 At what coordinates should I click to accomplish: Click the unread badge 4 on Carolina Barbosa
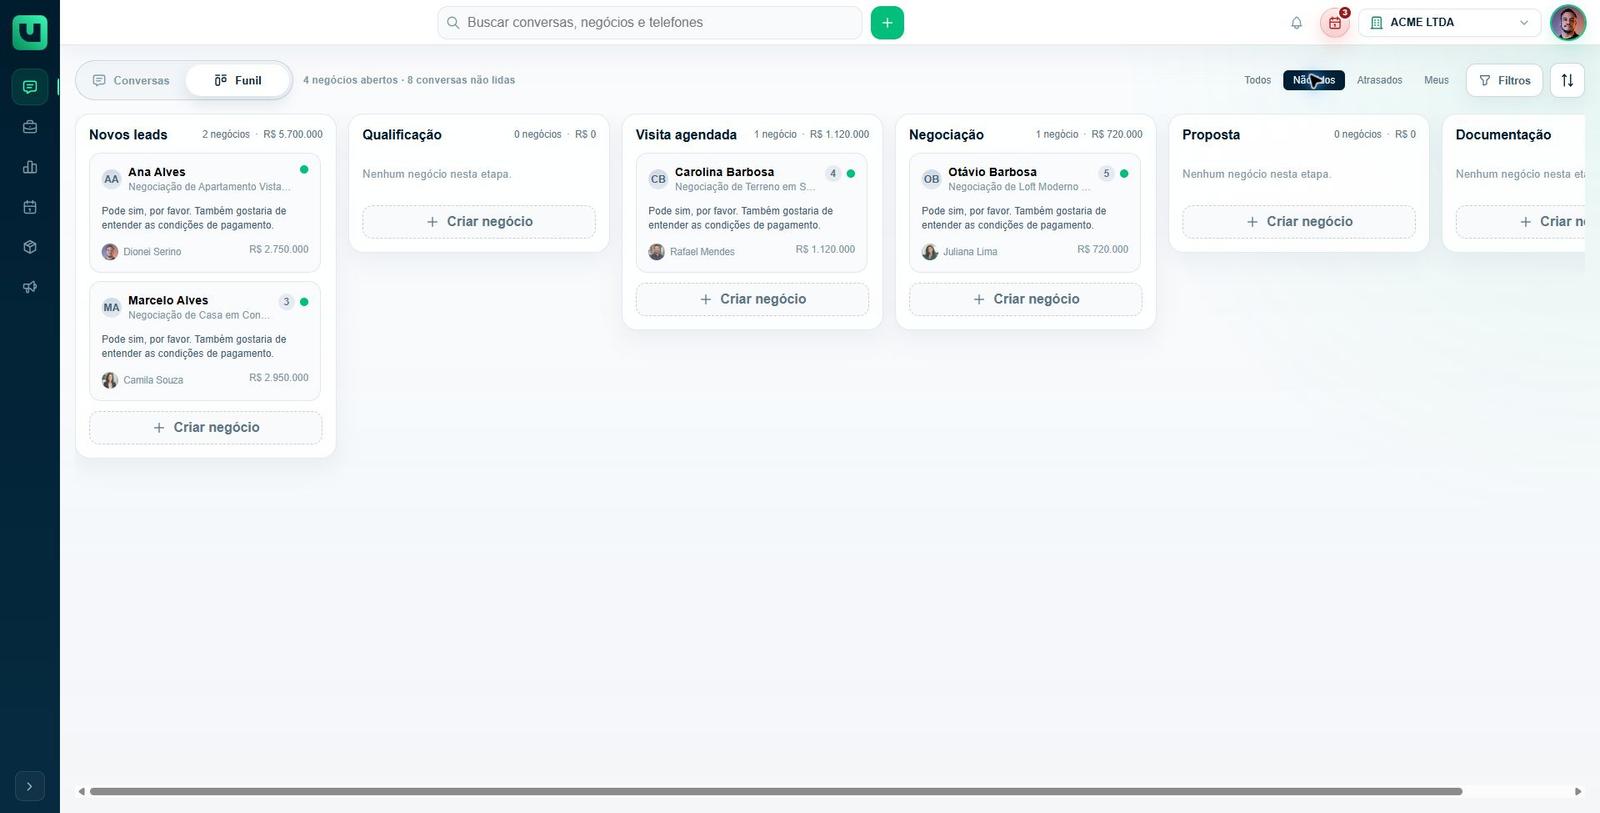pyautogui.click(x=833, y=173)
